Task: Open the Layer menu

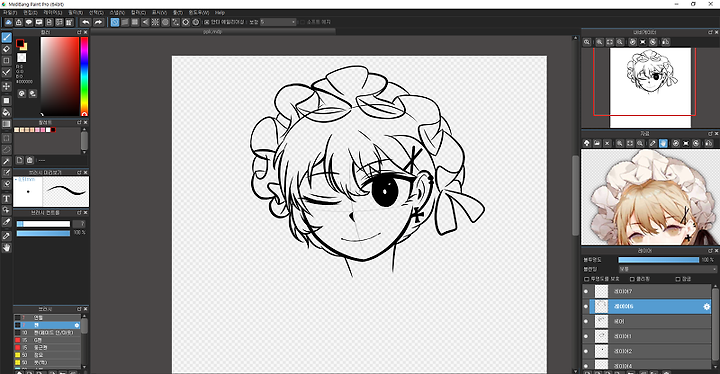Action: [53, 13]
